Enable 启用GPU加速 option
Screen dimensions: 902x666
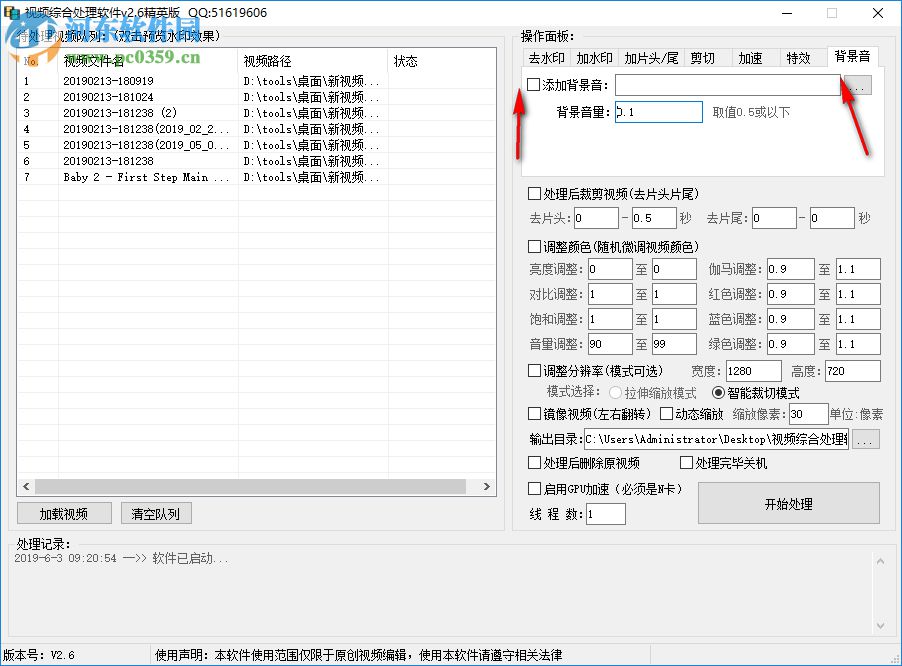(x=535, y=490)
